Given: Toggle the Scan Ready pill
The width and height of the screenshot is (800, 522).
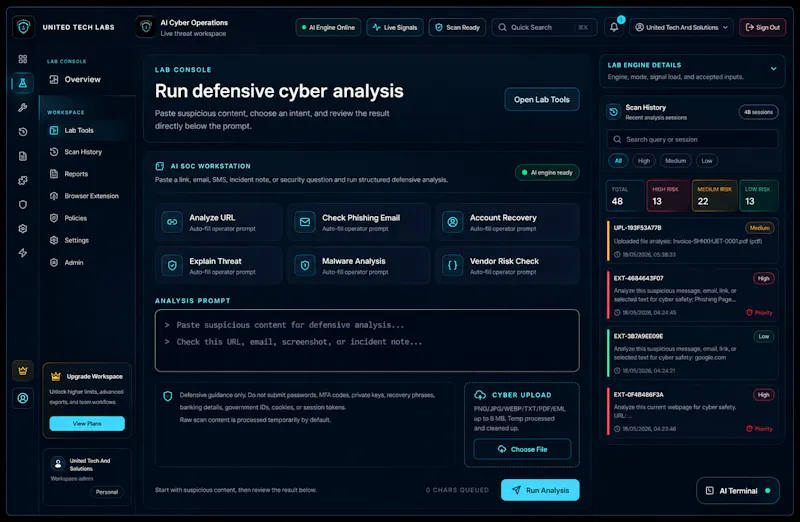Looking at the screenshot, I should pyautogui.click(x=458, y=27).
